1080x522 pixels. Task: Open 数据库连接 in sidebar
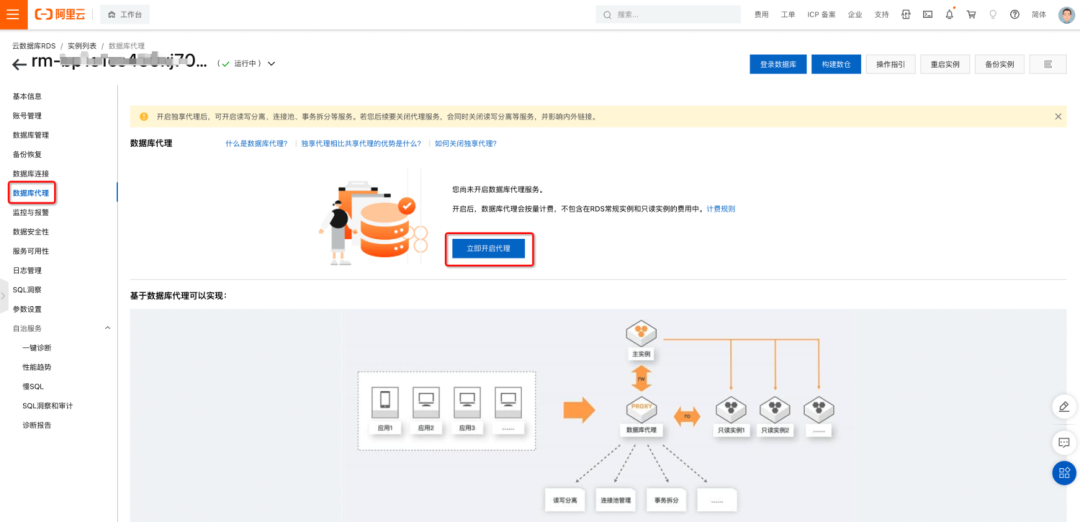pyautogui.click(x=31, y=174)
